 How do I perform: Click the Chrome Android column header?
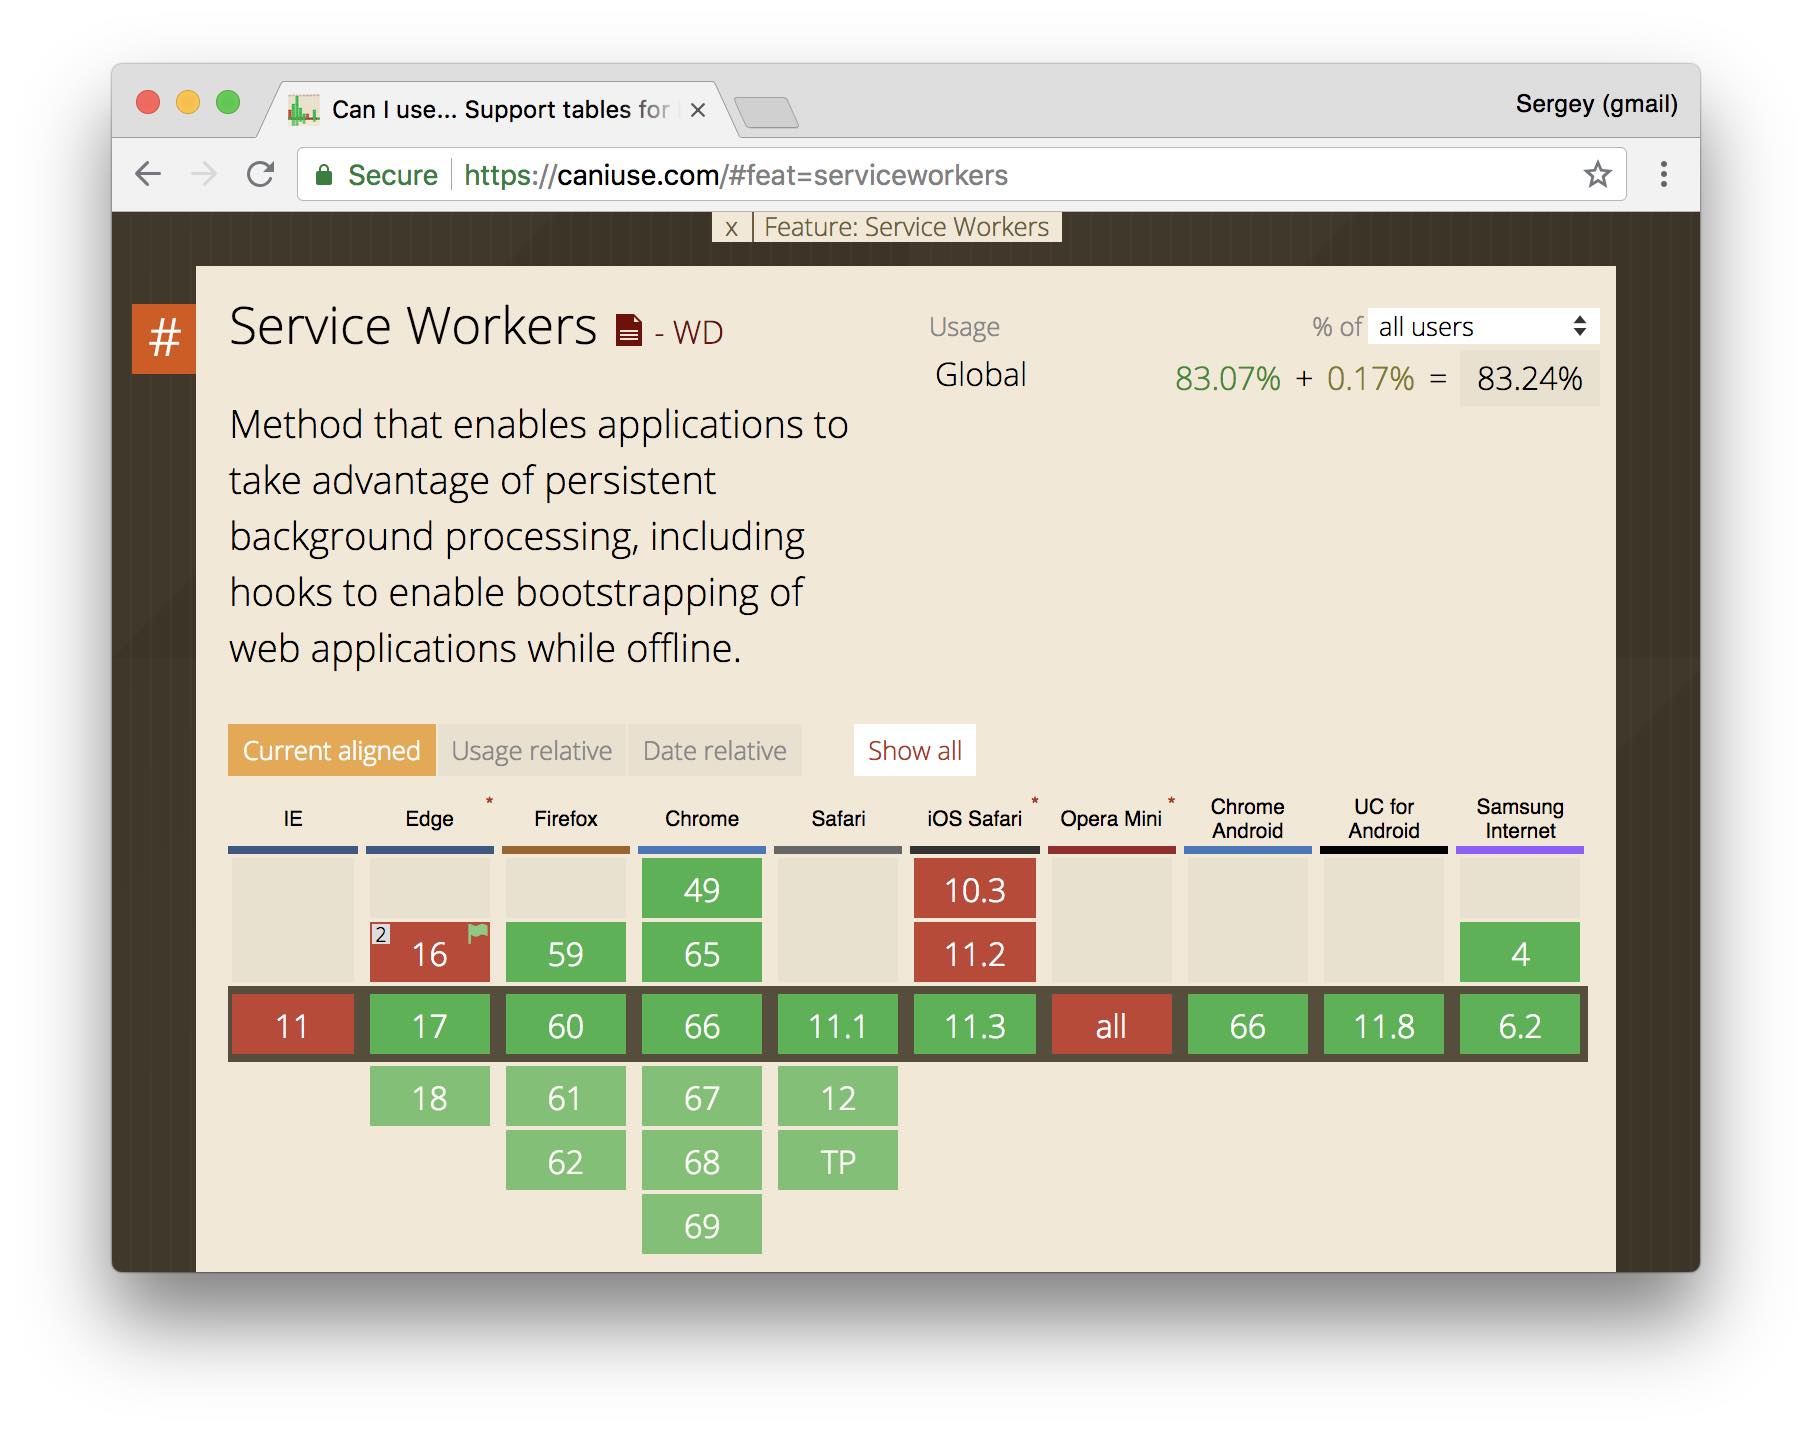1247,818
